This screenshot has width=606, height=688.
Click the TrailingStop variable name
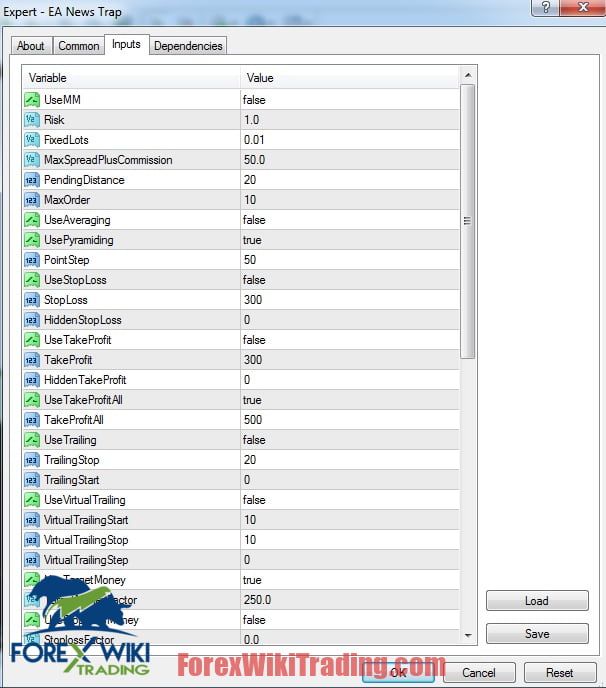[x=72, y=460]
